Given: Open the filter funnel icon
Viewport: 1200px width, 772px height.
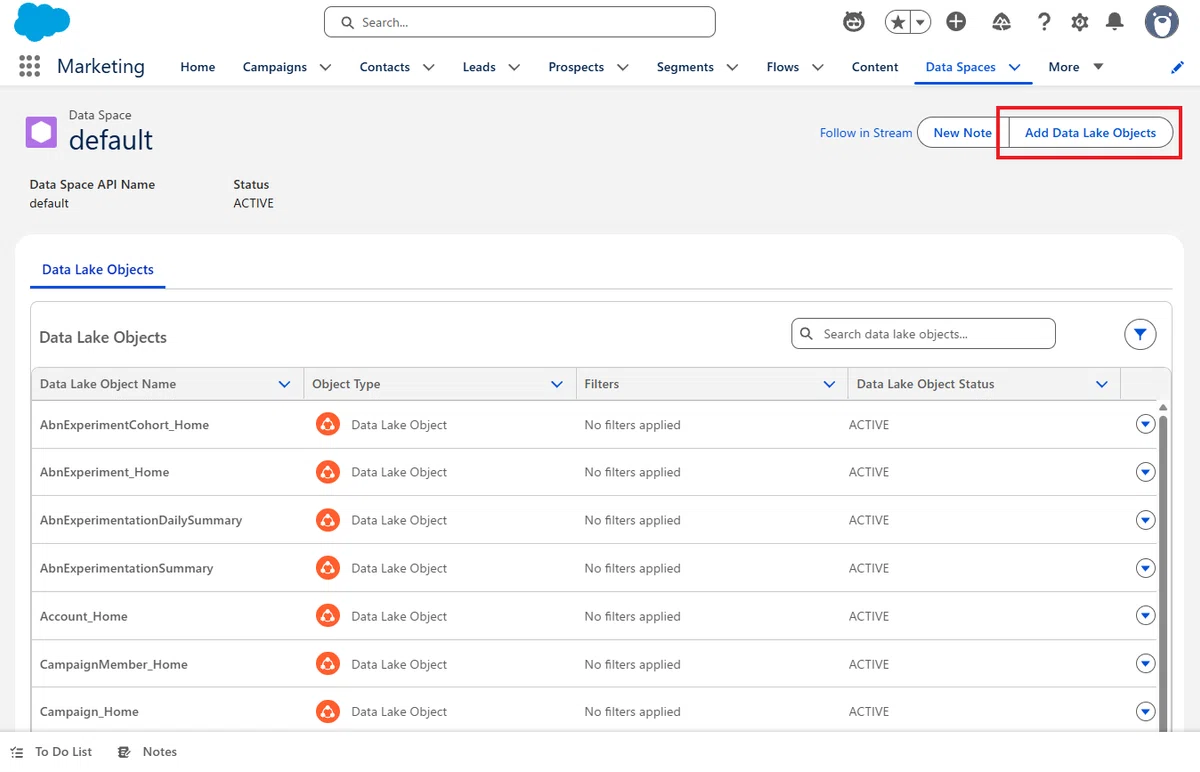Looking at the screenshot, I should tap(1140, 335).
